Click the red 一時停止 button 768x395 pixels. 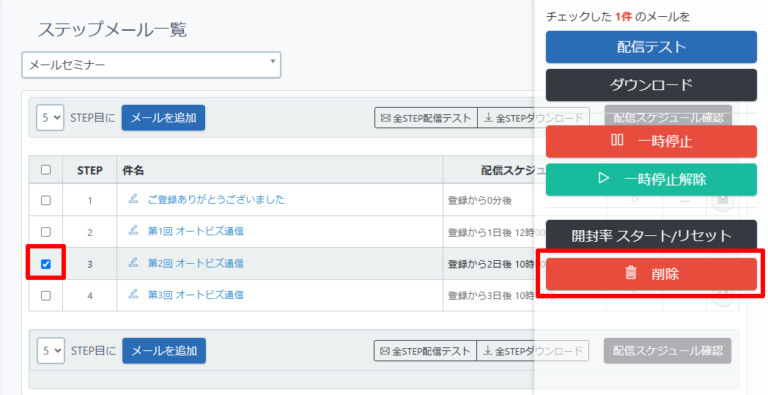pyautogui.click(x=651, y=141)
